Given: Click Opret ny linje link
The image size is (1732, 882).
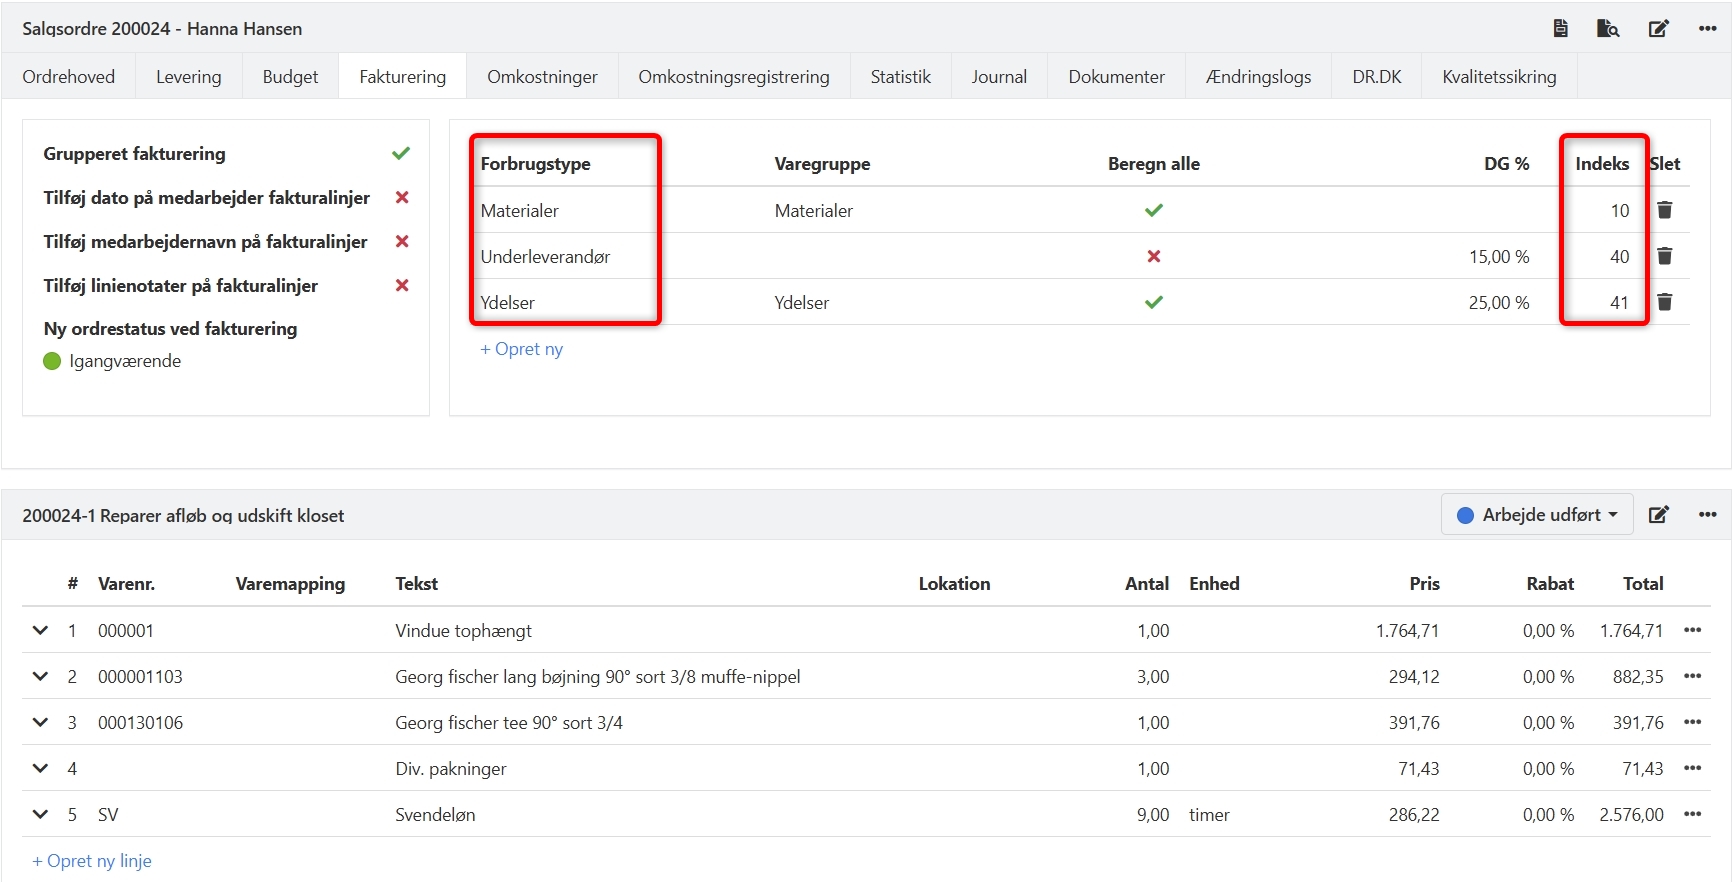Looking at the screenshot, I should (x=92, y=861).
